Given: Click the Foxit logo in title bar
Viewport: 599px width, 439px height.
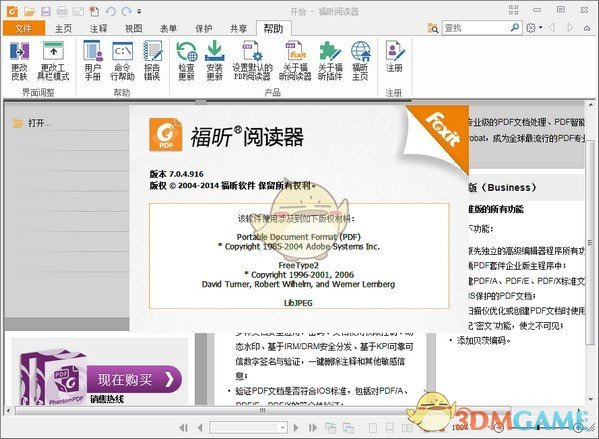Looking at the screenshot, I should pyautogui.click(x=12, y=11).
